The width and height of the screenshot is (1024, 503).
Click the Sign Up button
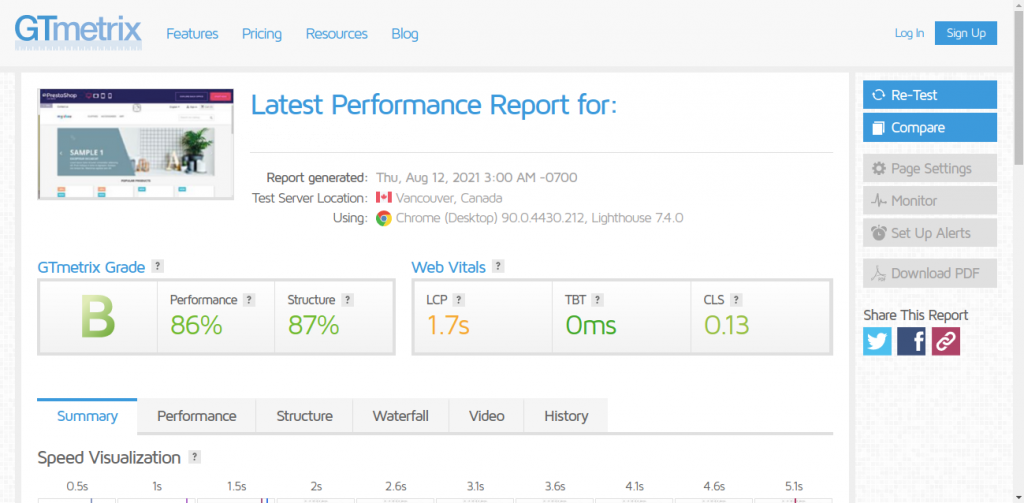tap(966, 33)
